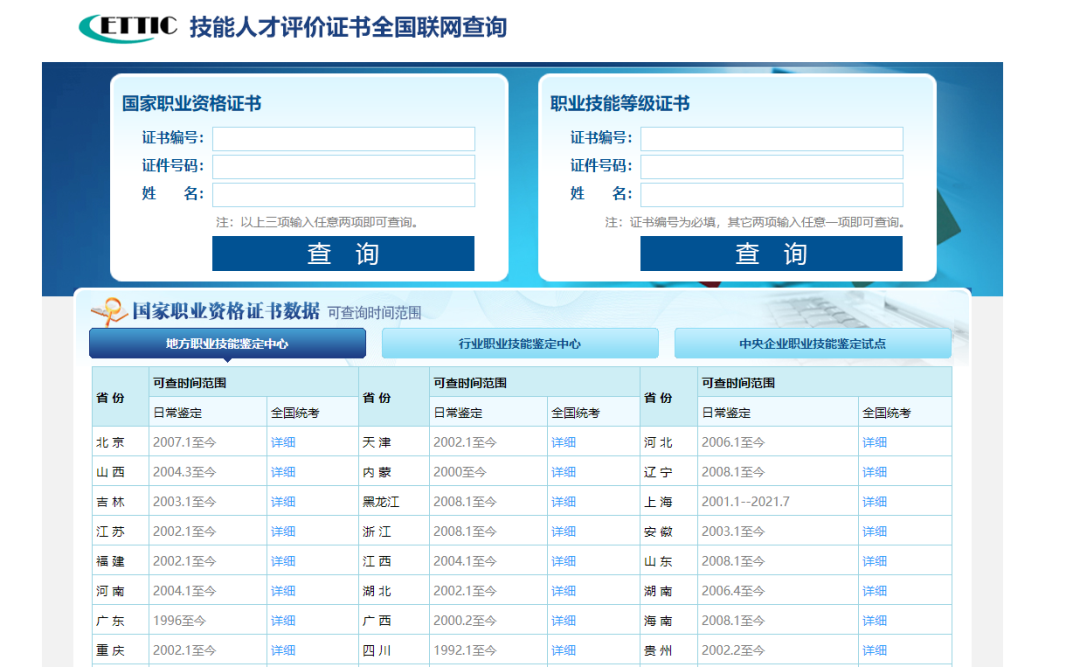Screen dimensions: 1080x667
Task: Open 详细 details for 黑龙江
Action: coord(563,501)
